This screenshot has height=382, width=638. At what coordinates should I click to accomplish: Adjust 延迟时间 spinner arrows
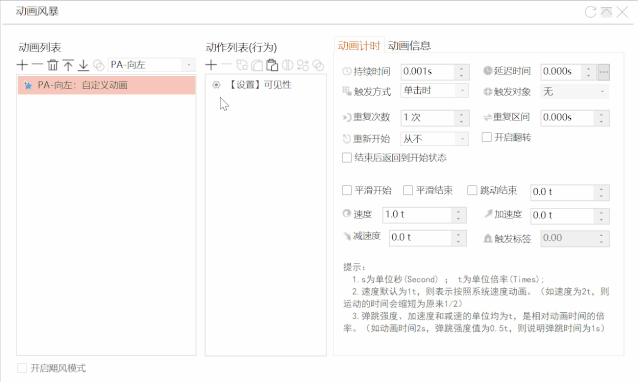589,72
